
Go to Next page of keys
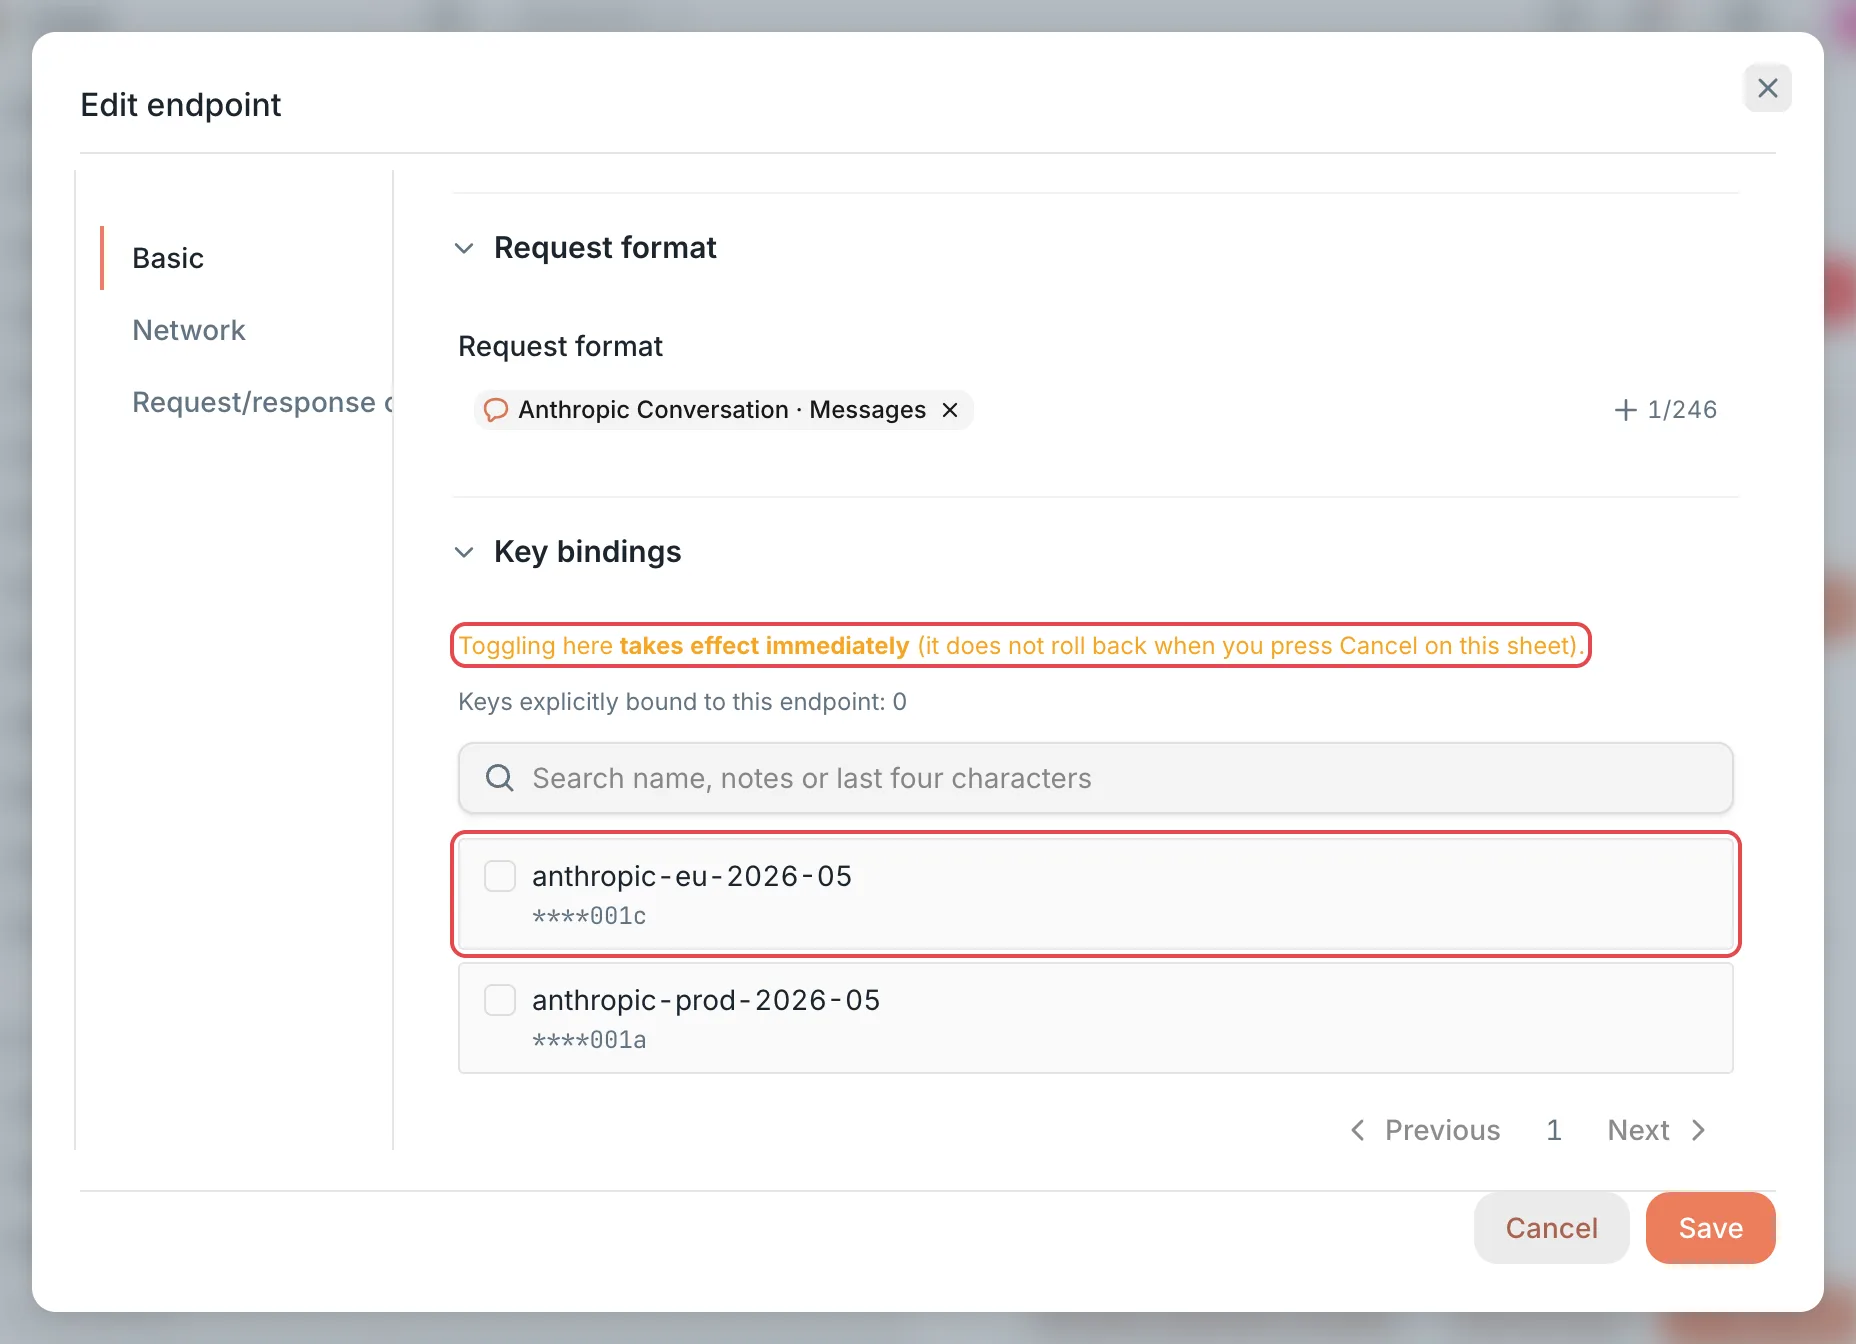(x=1656, y=1130)
